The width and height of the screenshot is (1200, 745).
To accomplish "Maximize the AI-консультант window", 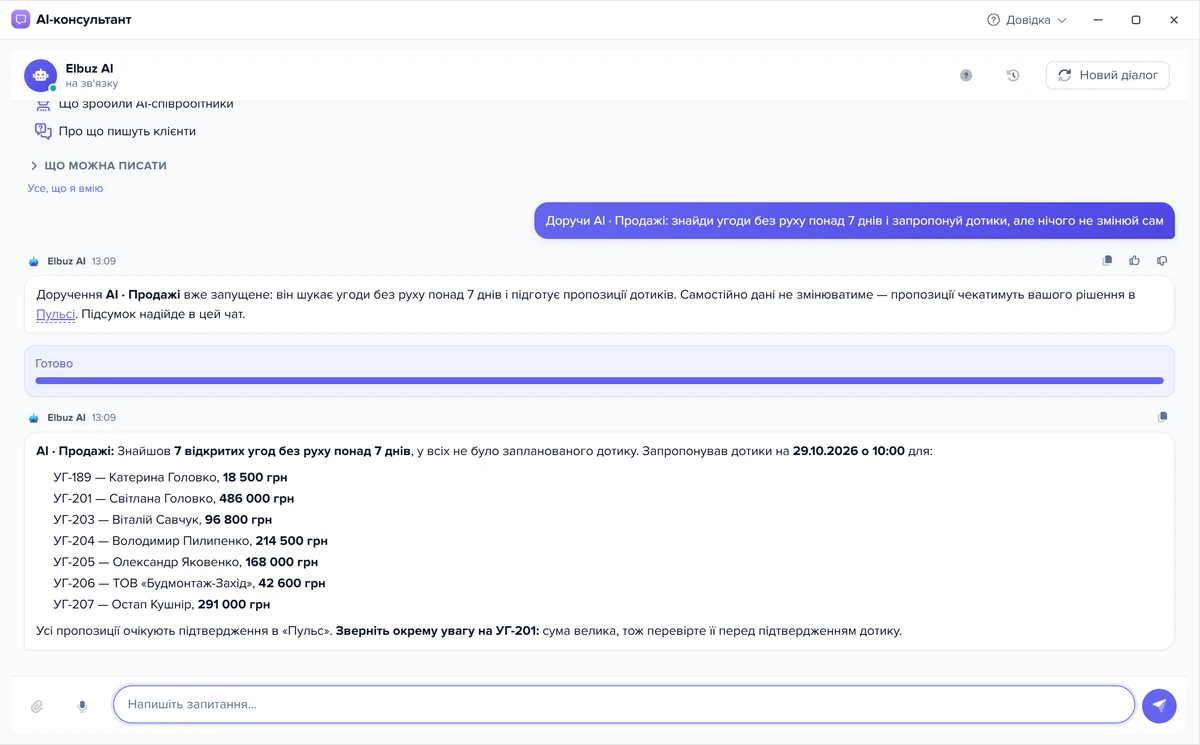I will coord(1136,20).
